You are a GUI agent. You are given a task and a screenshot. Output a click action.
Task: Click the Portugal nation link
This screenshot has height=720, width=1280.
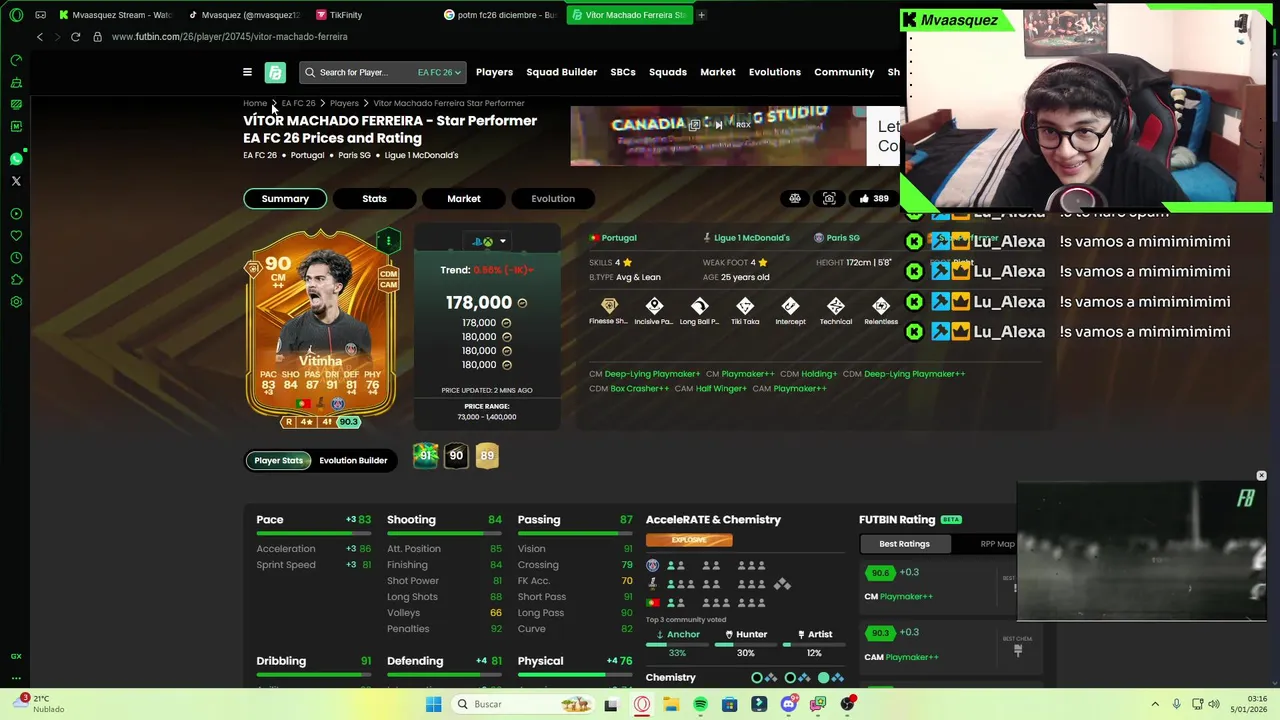tap(613, 238)
